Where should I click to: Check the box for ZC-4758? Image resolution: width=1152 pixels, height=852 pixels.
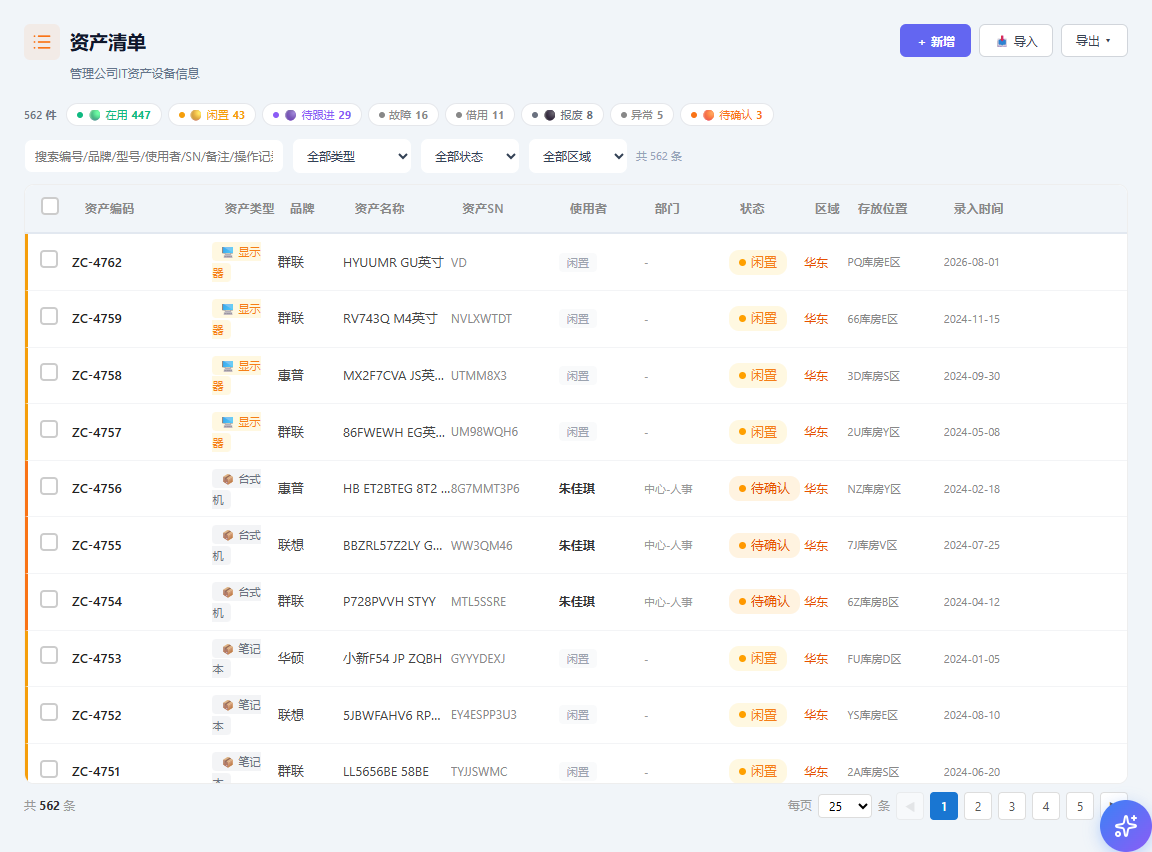(x=49, y=372)
